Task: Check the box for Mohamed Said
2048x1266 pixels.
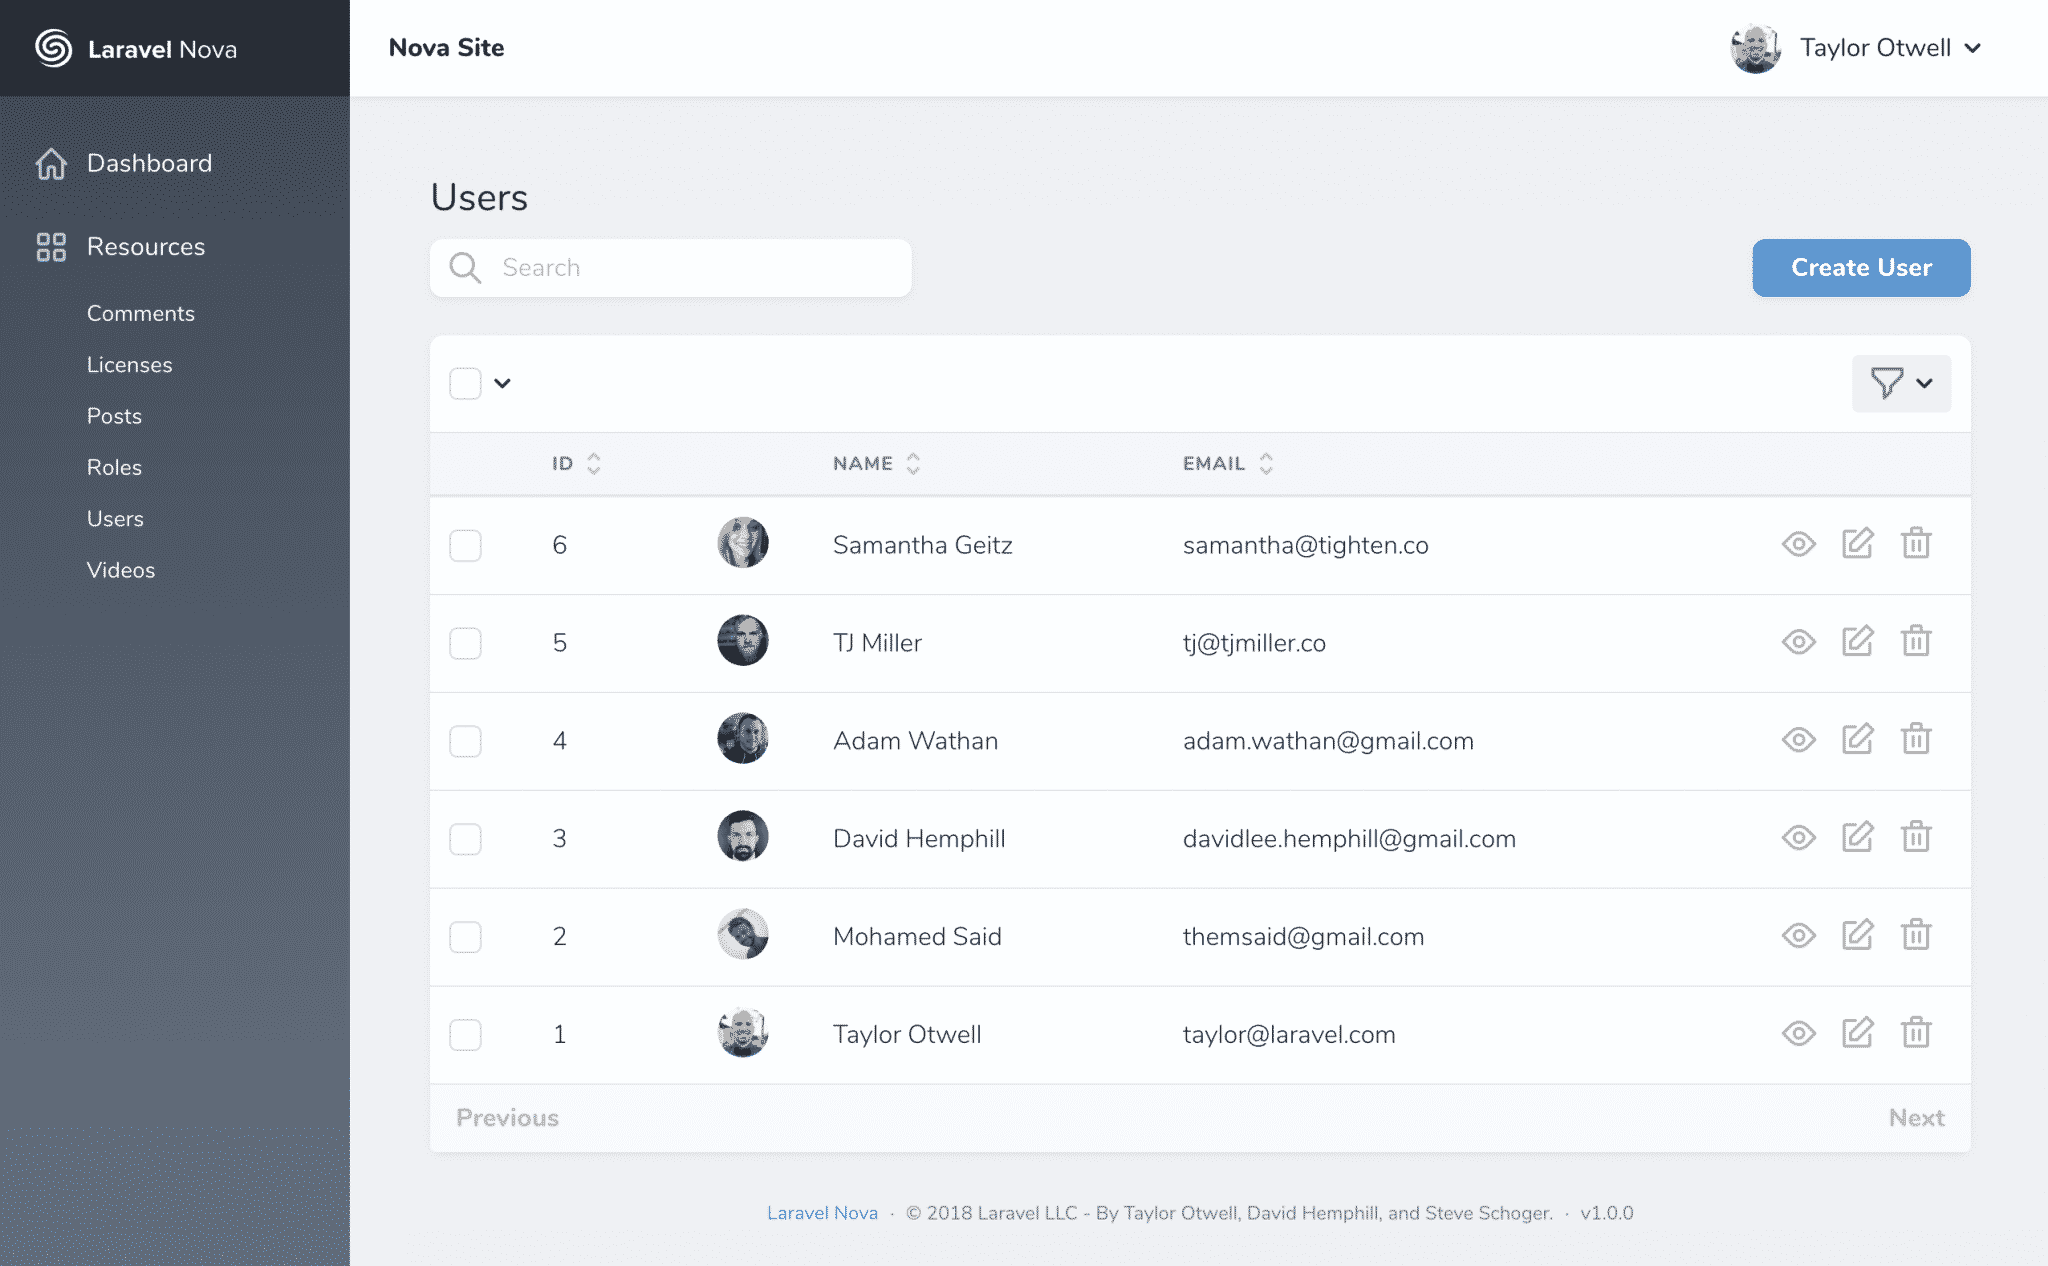Action: pos(465,937)
